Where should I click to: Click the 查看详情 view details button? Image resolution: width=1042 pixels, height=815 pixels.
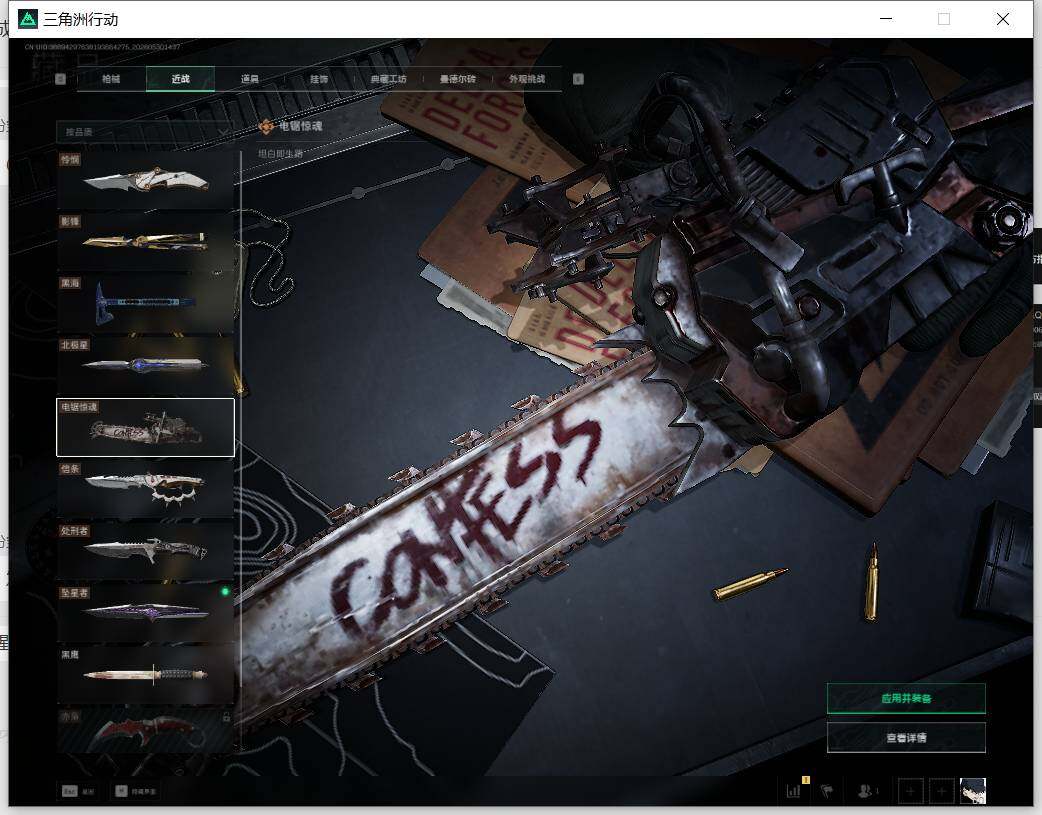point(906,737)
